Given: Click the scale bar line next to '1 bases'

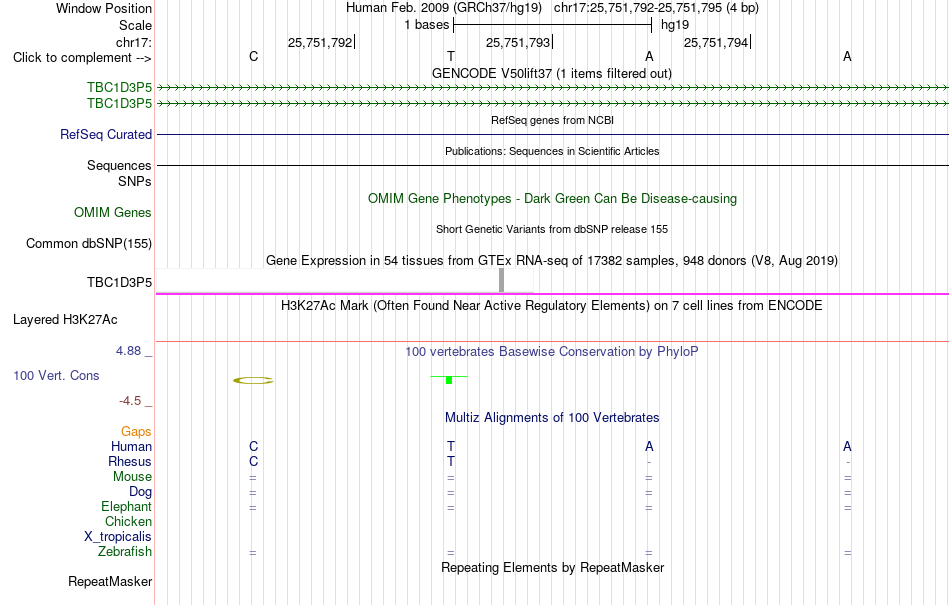Looking at the screenshot, I should 553,25.
